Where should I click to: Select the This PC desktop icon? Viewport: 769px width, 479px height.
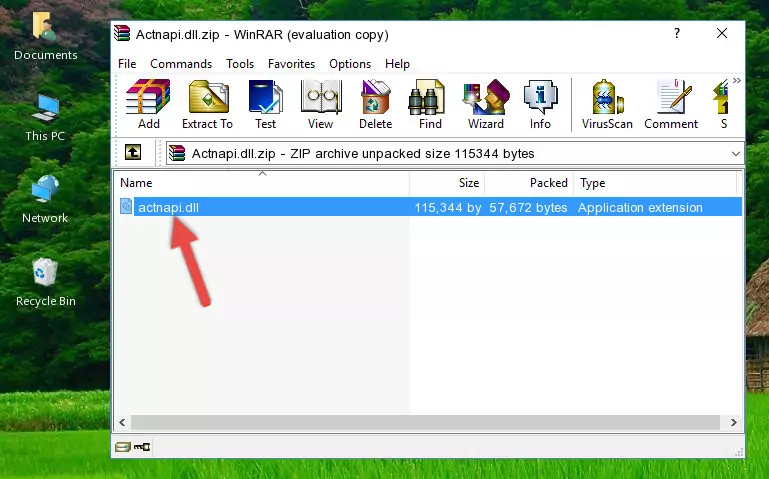click(x=45, y=118)
